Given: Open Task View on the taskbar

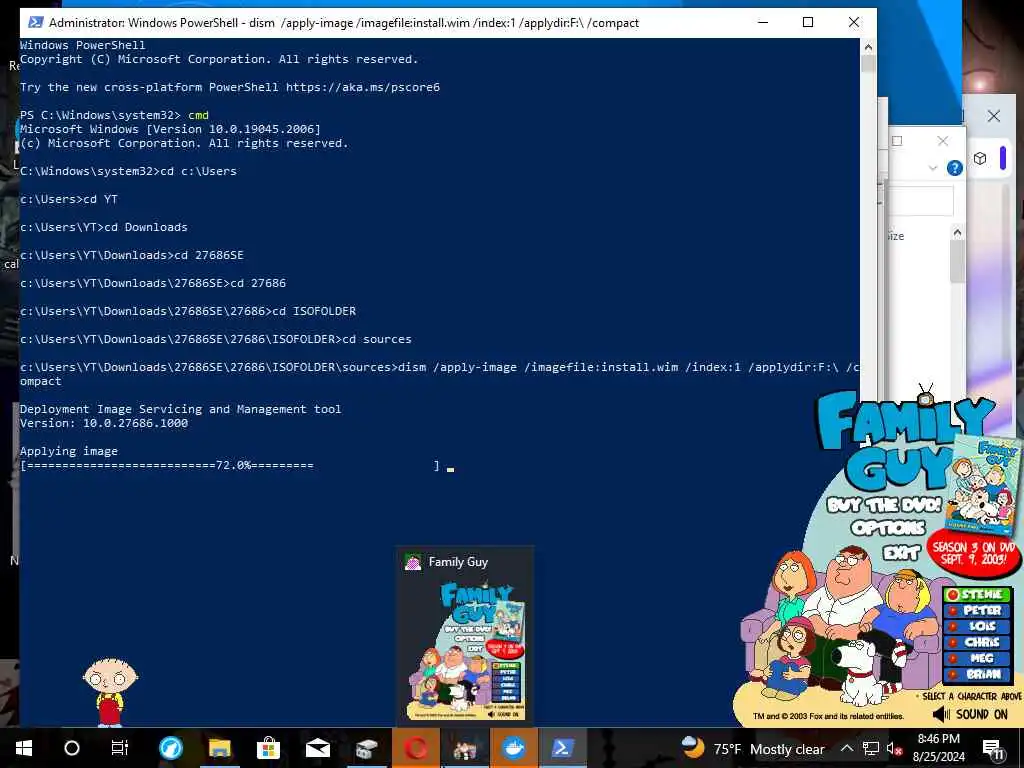Looking at the screenshot, I should coord(120,748).
